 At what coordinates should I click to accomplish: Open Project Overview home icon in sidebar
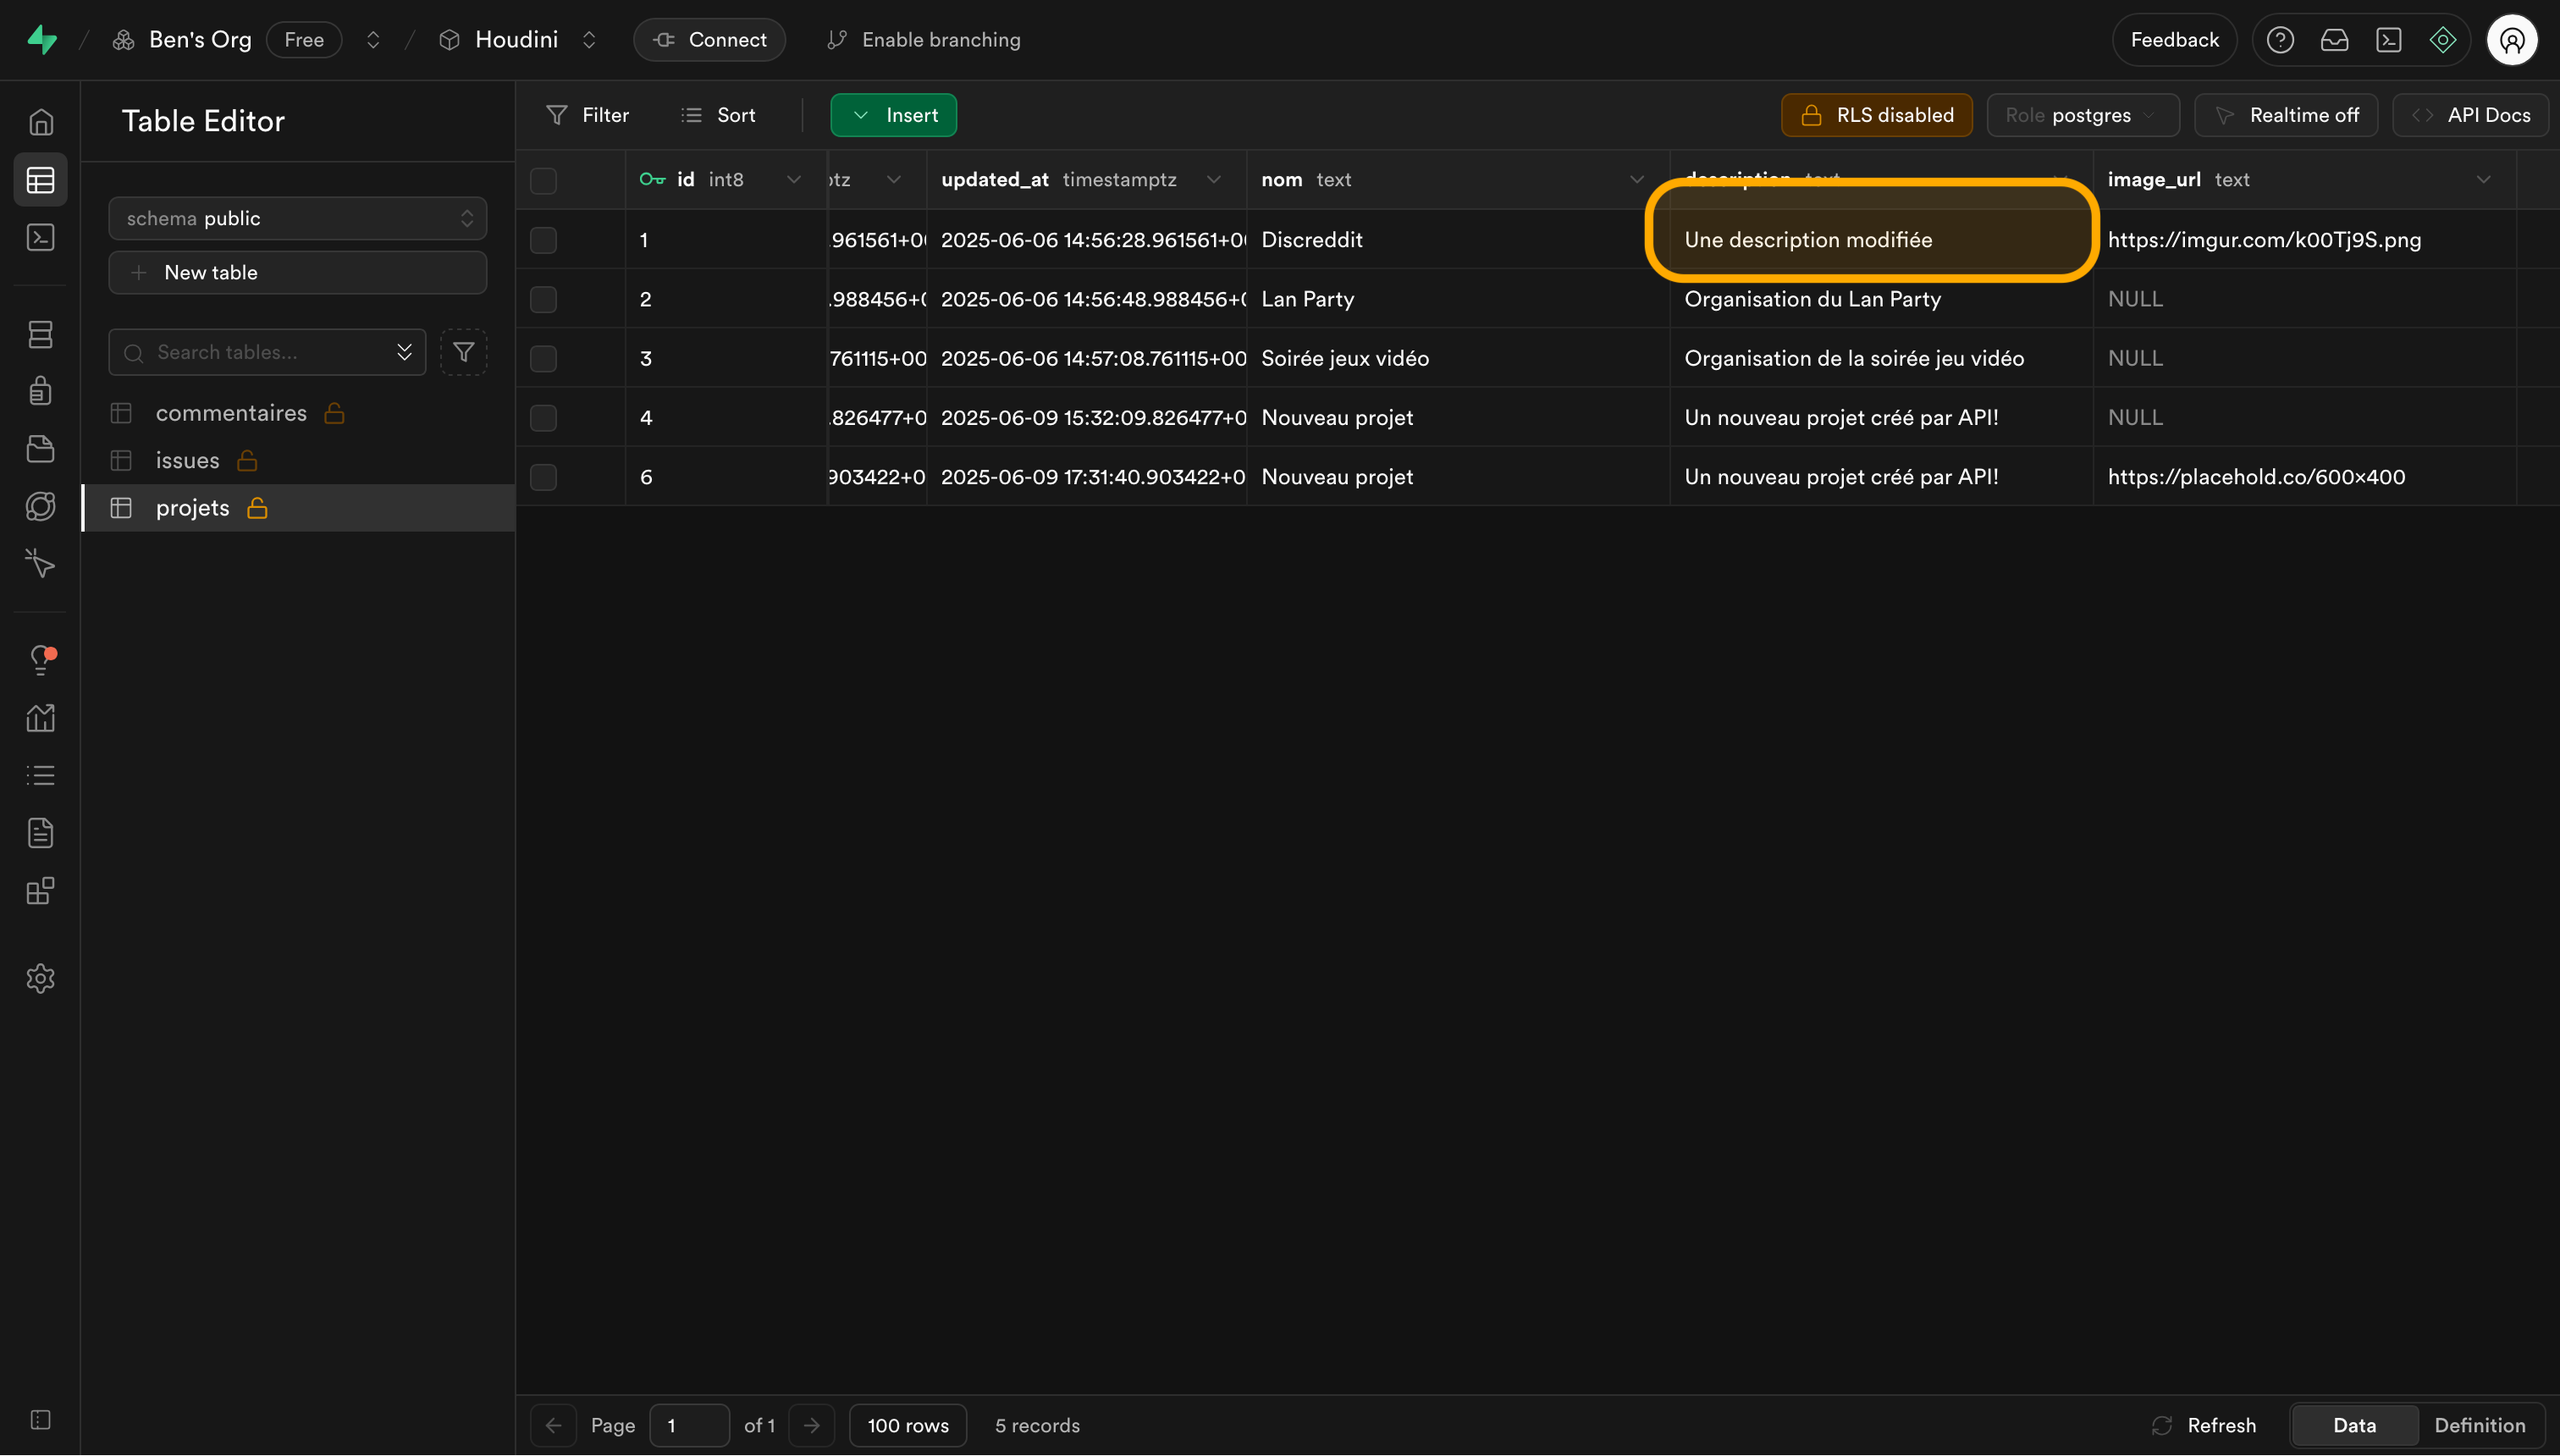coord(40,122)
